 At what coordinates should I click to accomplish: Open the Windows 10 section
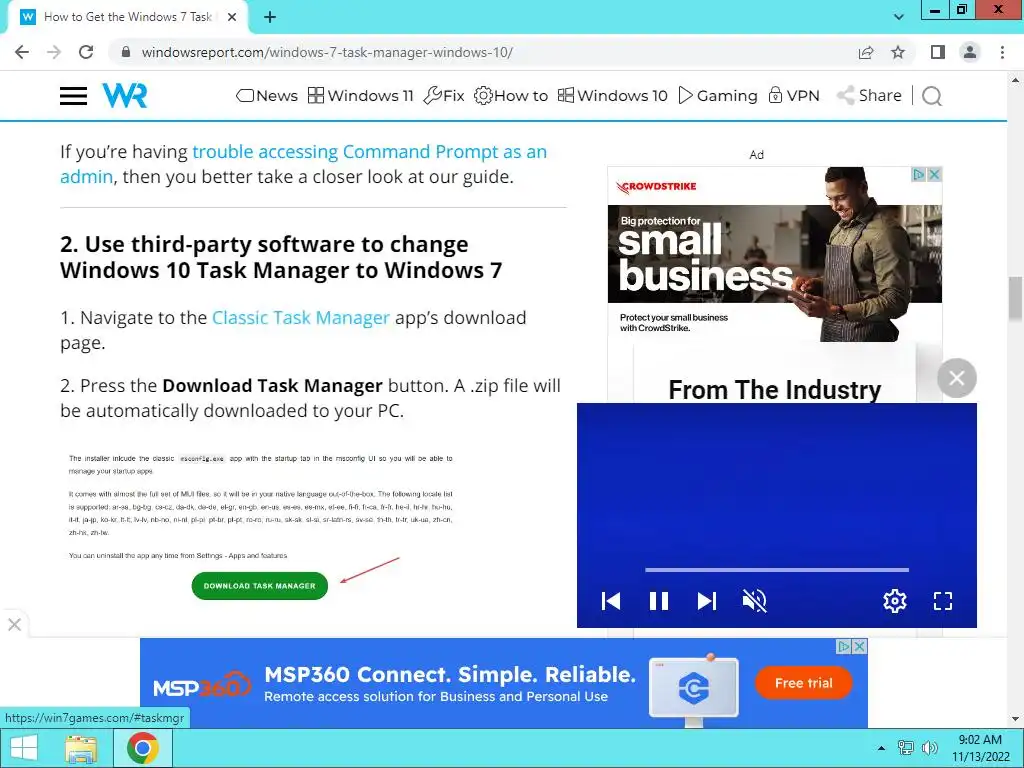[613, 96]
